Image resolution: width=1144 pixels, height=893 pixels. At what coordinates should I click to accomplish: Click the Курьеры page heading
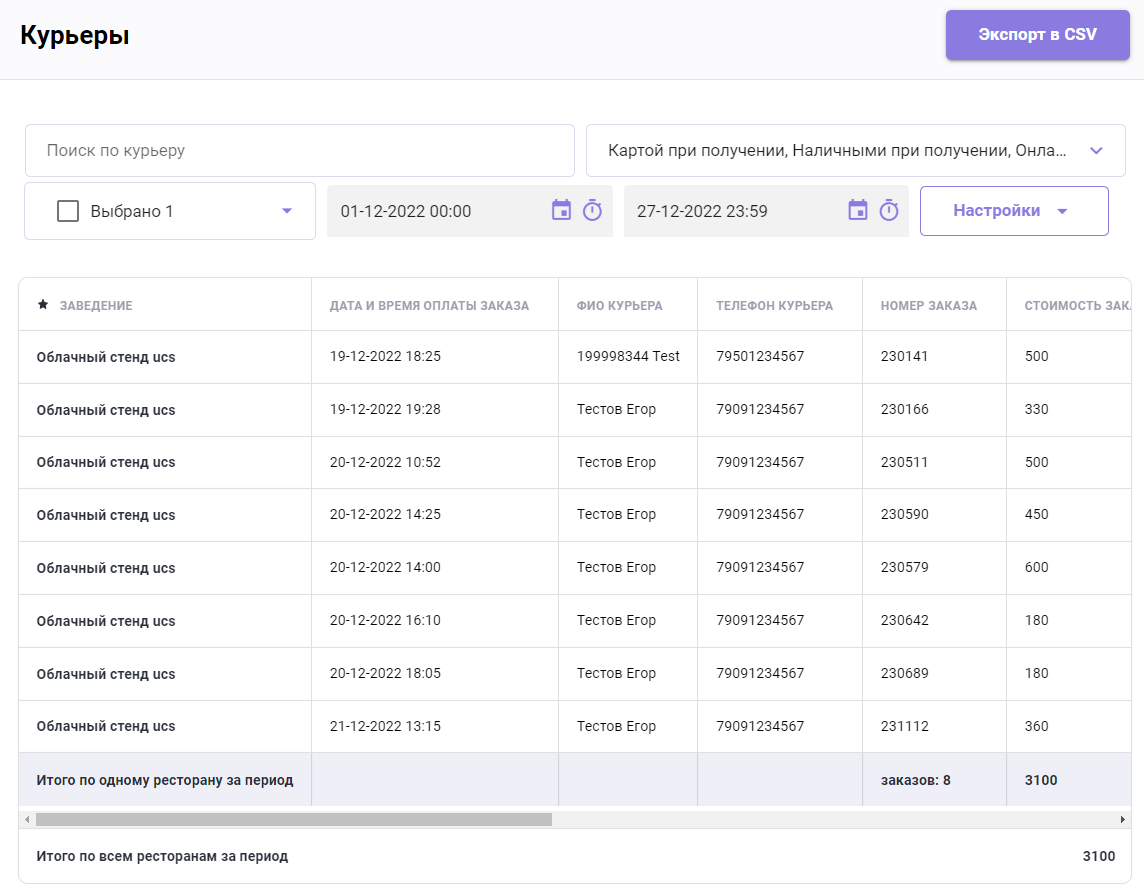[x=74, y=35]
